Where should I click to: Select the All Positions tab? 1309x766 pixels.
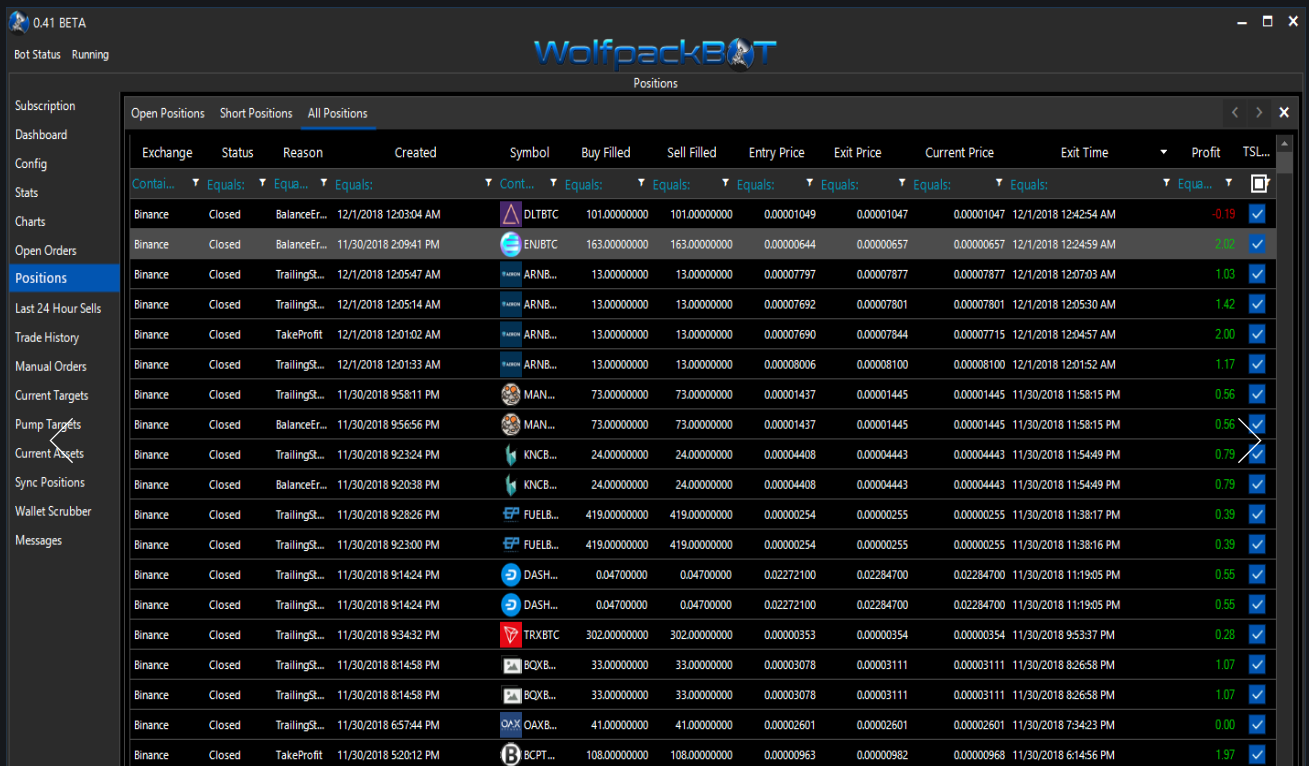point(338,113)
